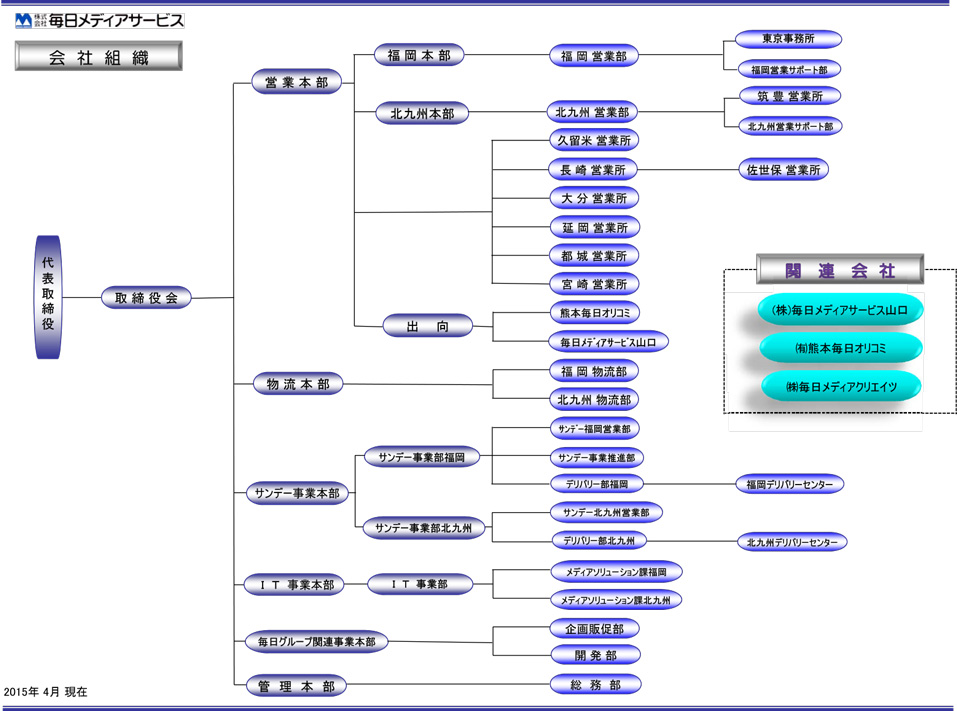957x711 pixels.
Task: Click メディアソリューション課福岡 node
Action: pos(616,572)
